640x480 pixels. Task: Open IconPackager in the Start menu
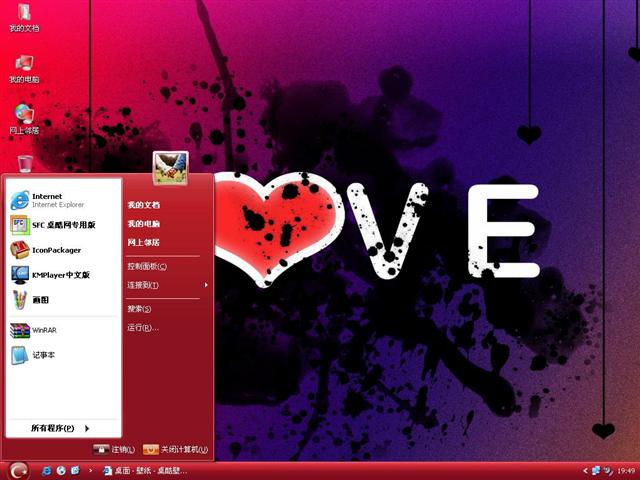(64, 250)
